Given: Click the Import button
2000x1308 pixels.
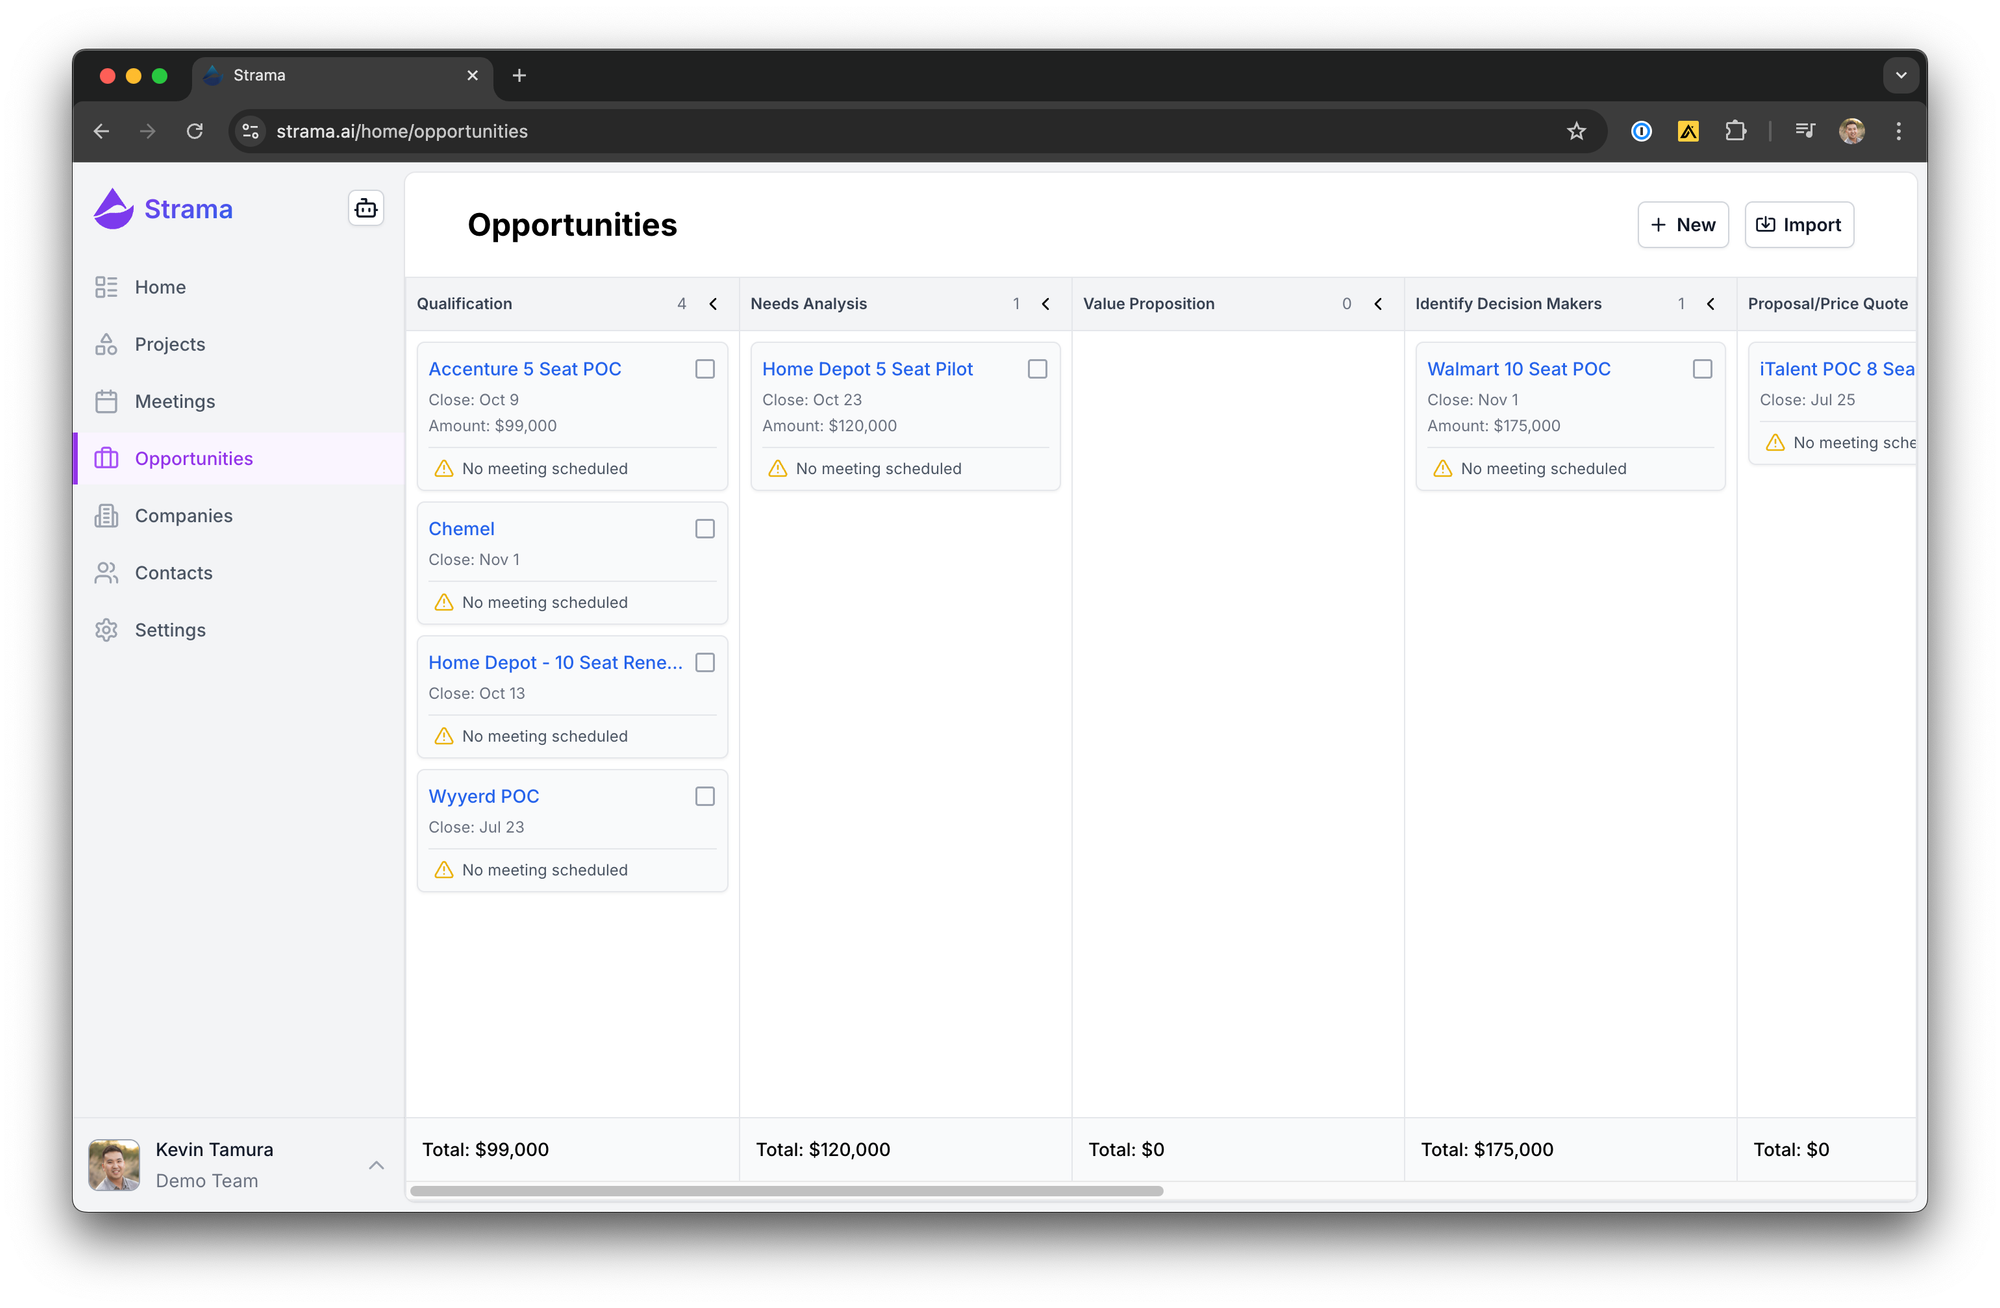Looking at the screenshot, I should click(x=1799, y=225).
